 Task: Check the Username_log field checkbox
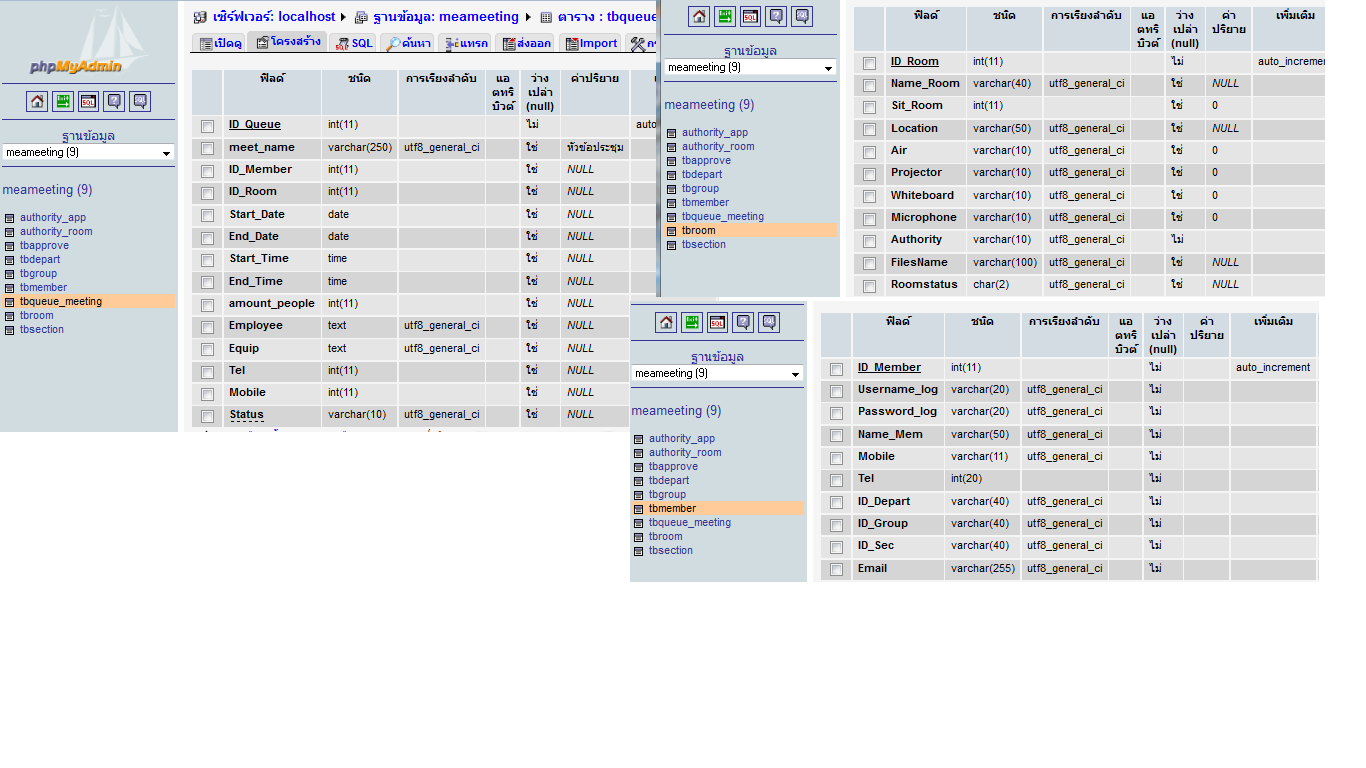coord(836,391)
